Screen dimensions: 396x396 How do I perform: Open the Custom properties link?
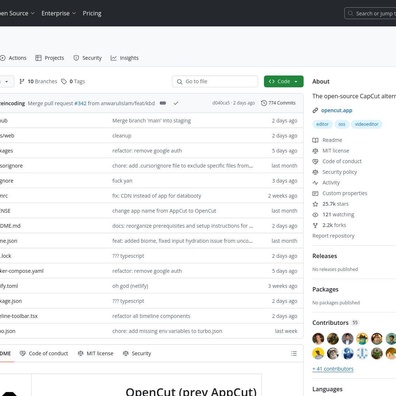coord(344,193)
